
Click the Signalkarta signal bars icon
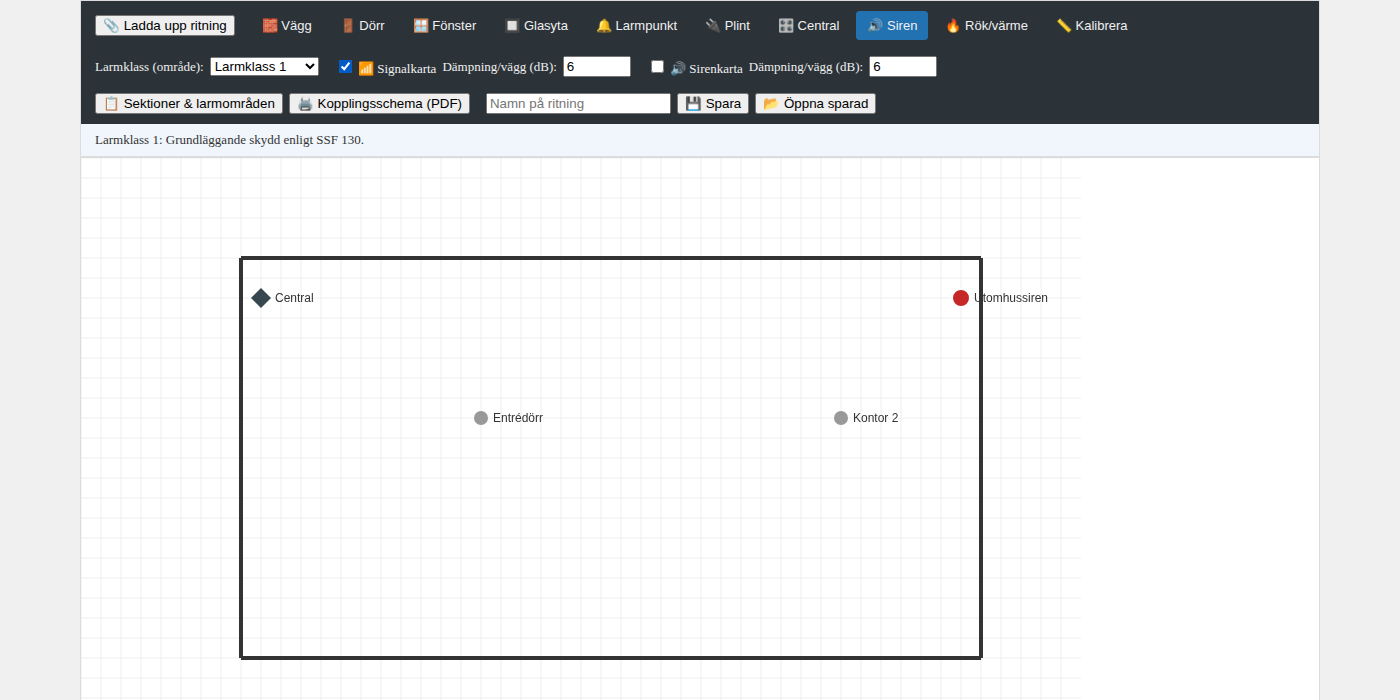pyautogui.click(x=366, y=69)
